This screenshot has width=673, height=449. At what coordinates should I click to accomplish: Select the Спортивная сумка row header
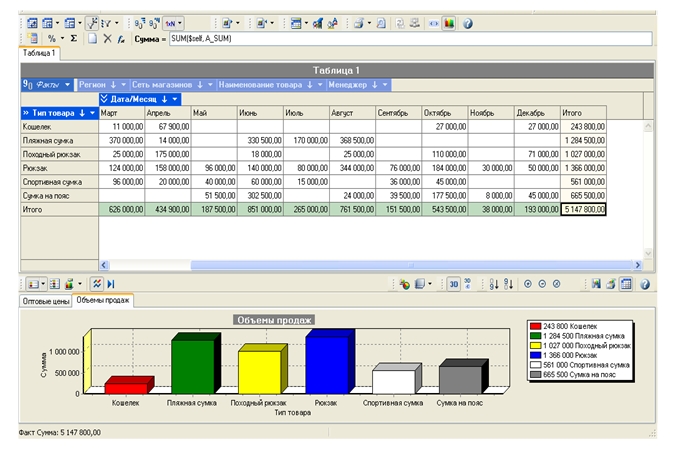[60, 182]
